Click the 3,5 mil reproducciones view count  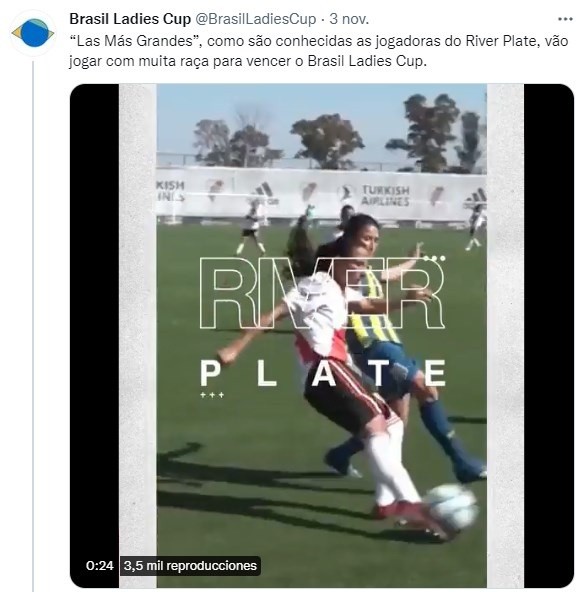click(190, 566)
